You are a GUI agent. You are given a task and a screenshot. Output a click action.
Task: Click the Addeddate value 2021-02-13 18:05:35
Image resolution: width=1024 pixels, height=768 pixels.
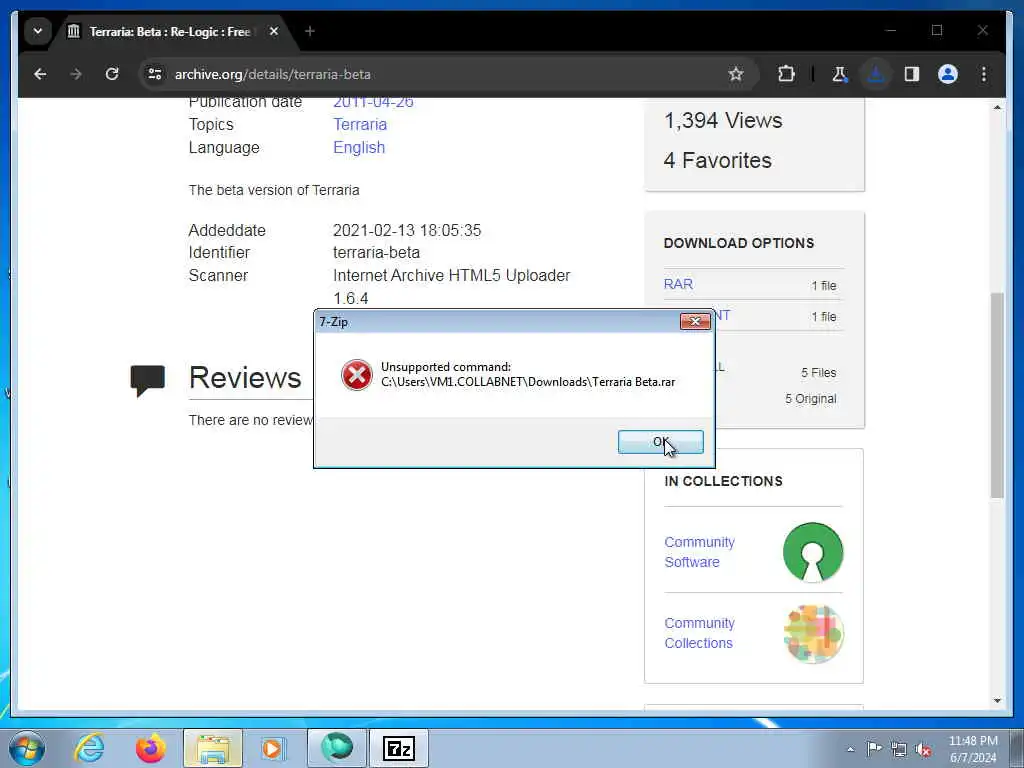coord(407,230)
